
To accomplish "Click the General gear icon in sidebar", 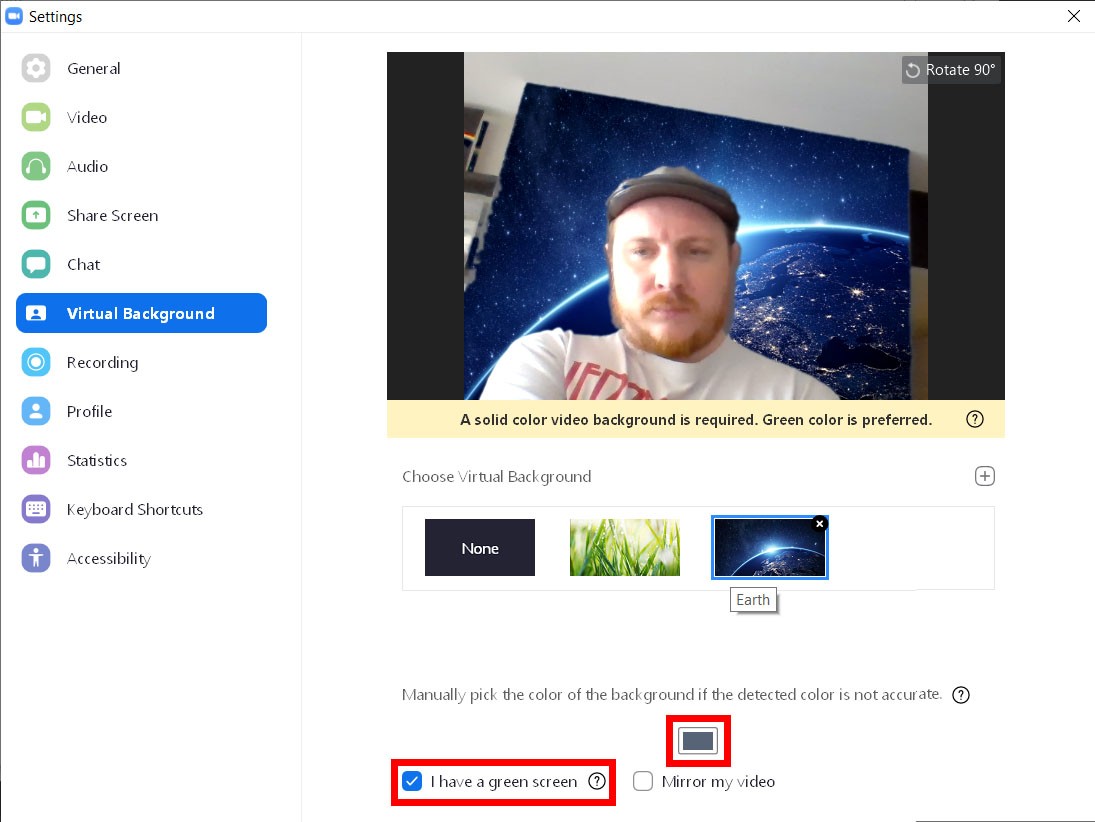I will point(36,68).
